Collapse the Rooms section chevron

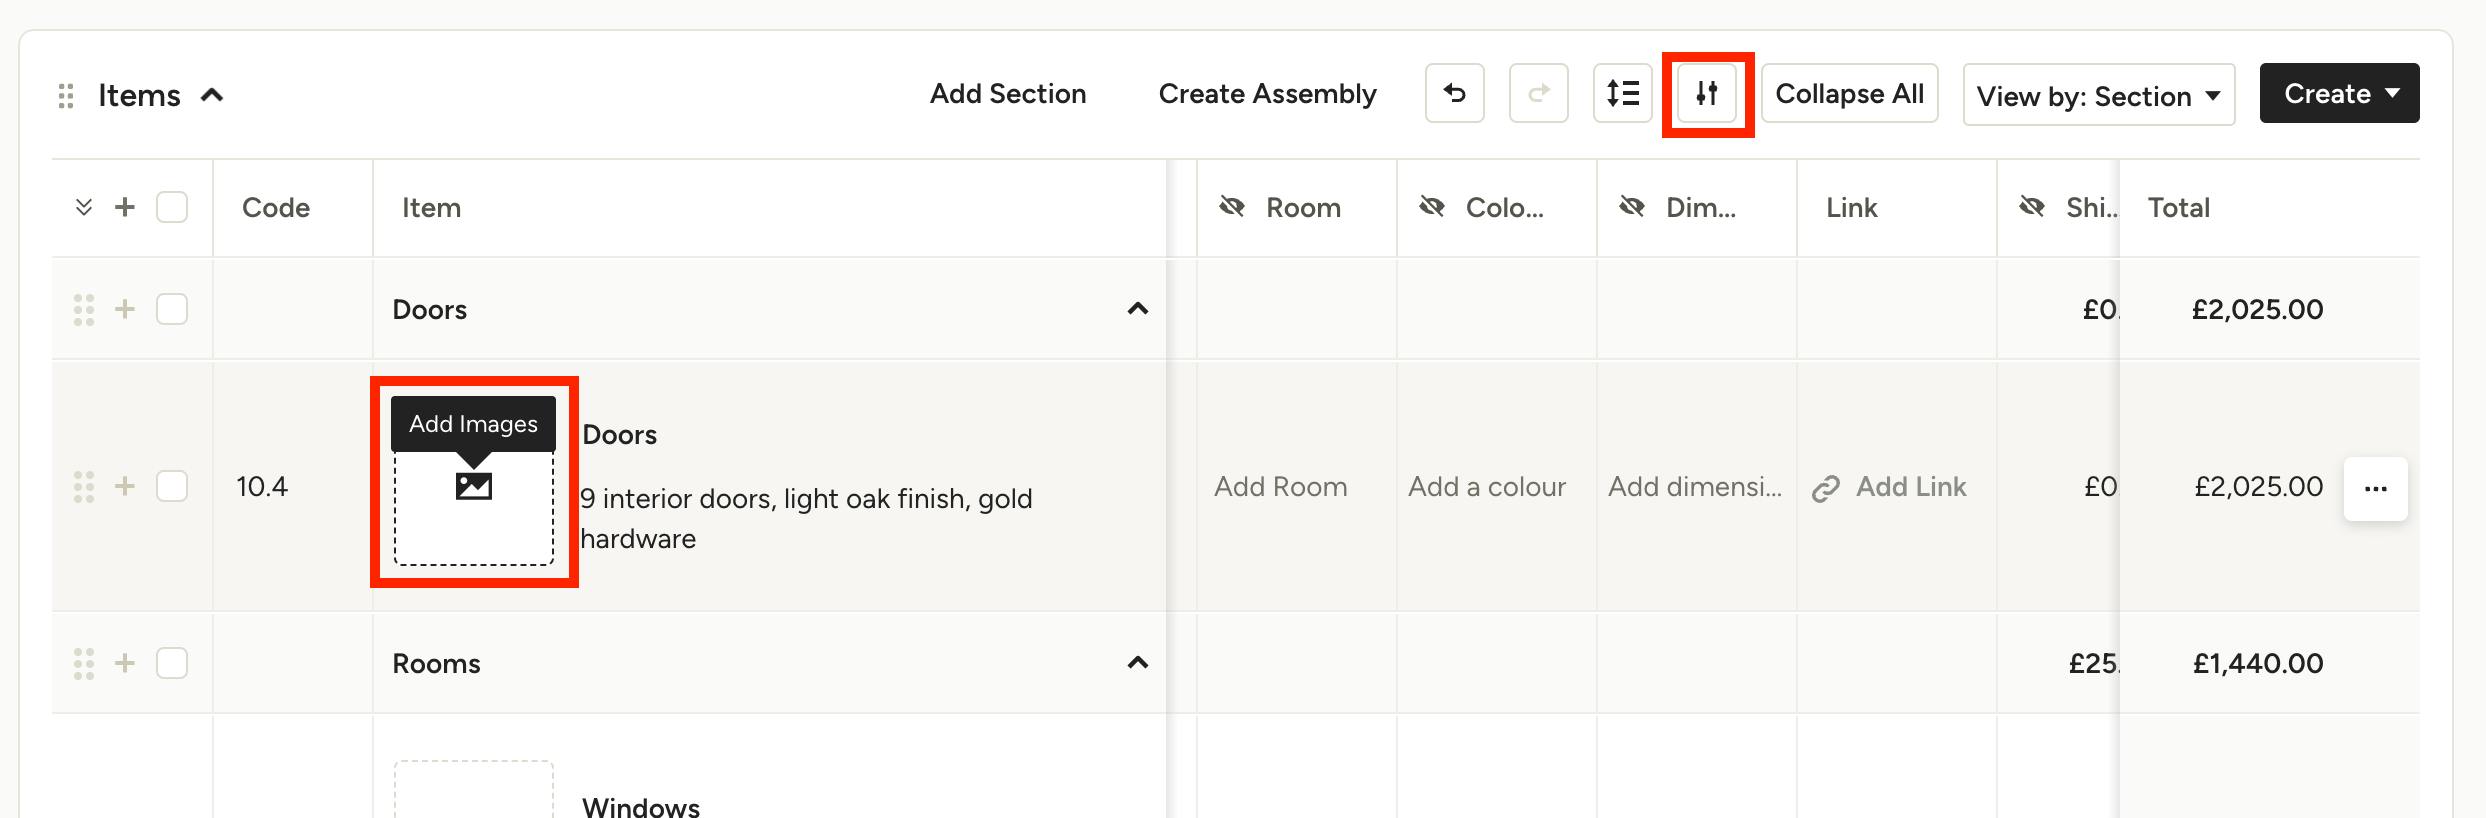pyautogui.click(x=1137, y=663)
